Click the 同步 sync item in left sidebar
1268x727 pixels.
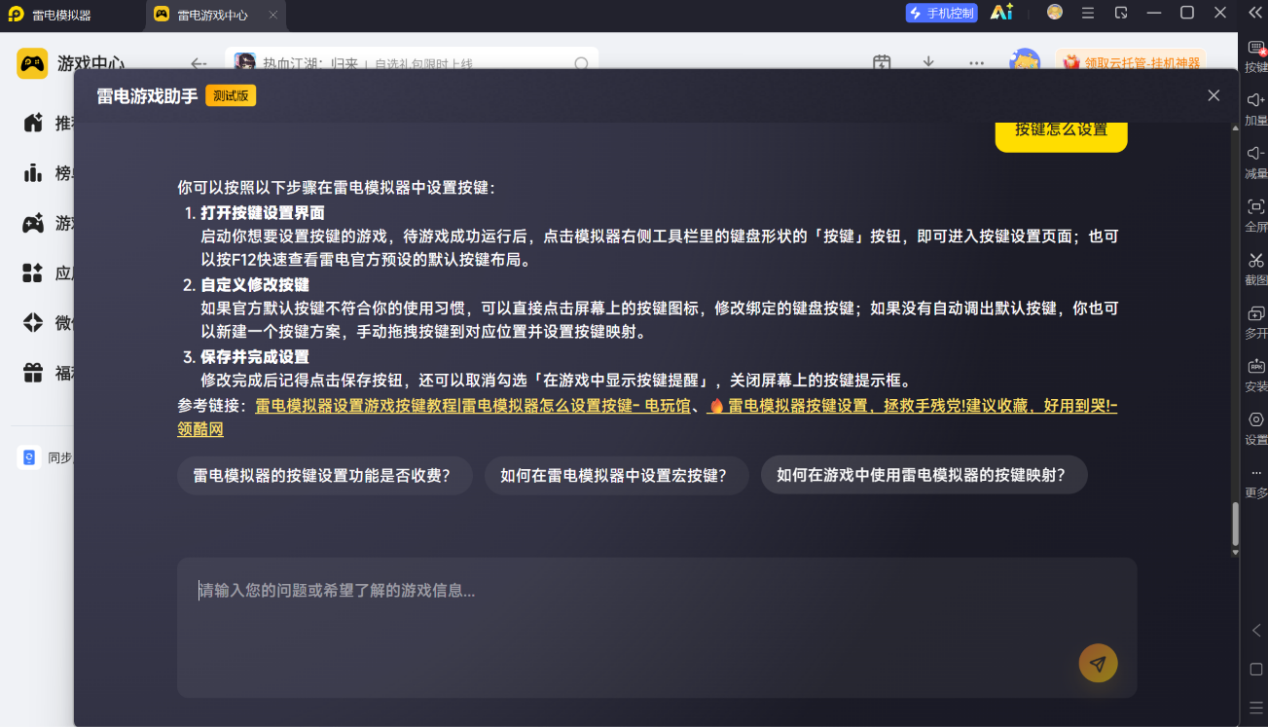(x=46, y=457)
